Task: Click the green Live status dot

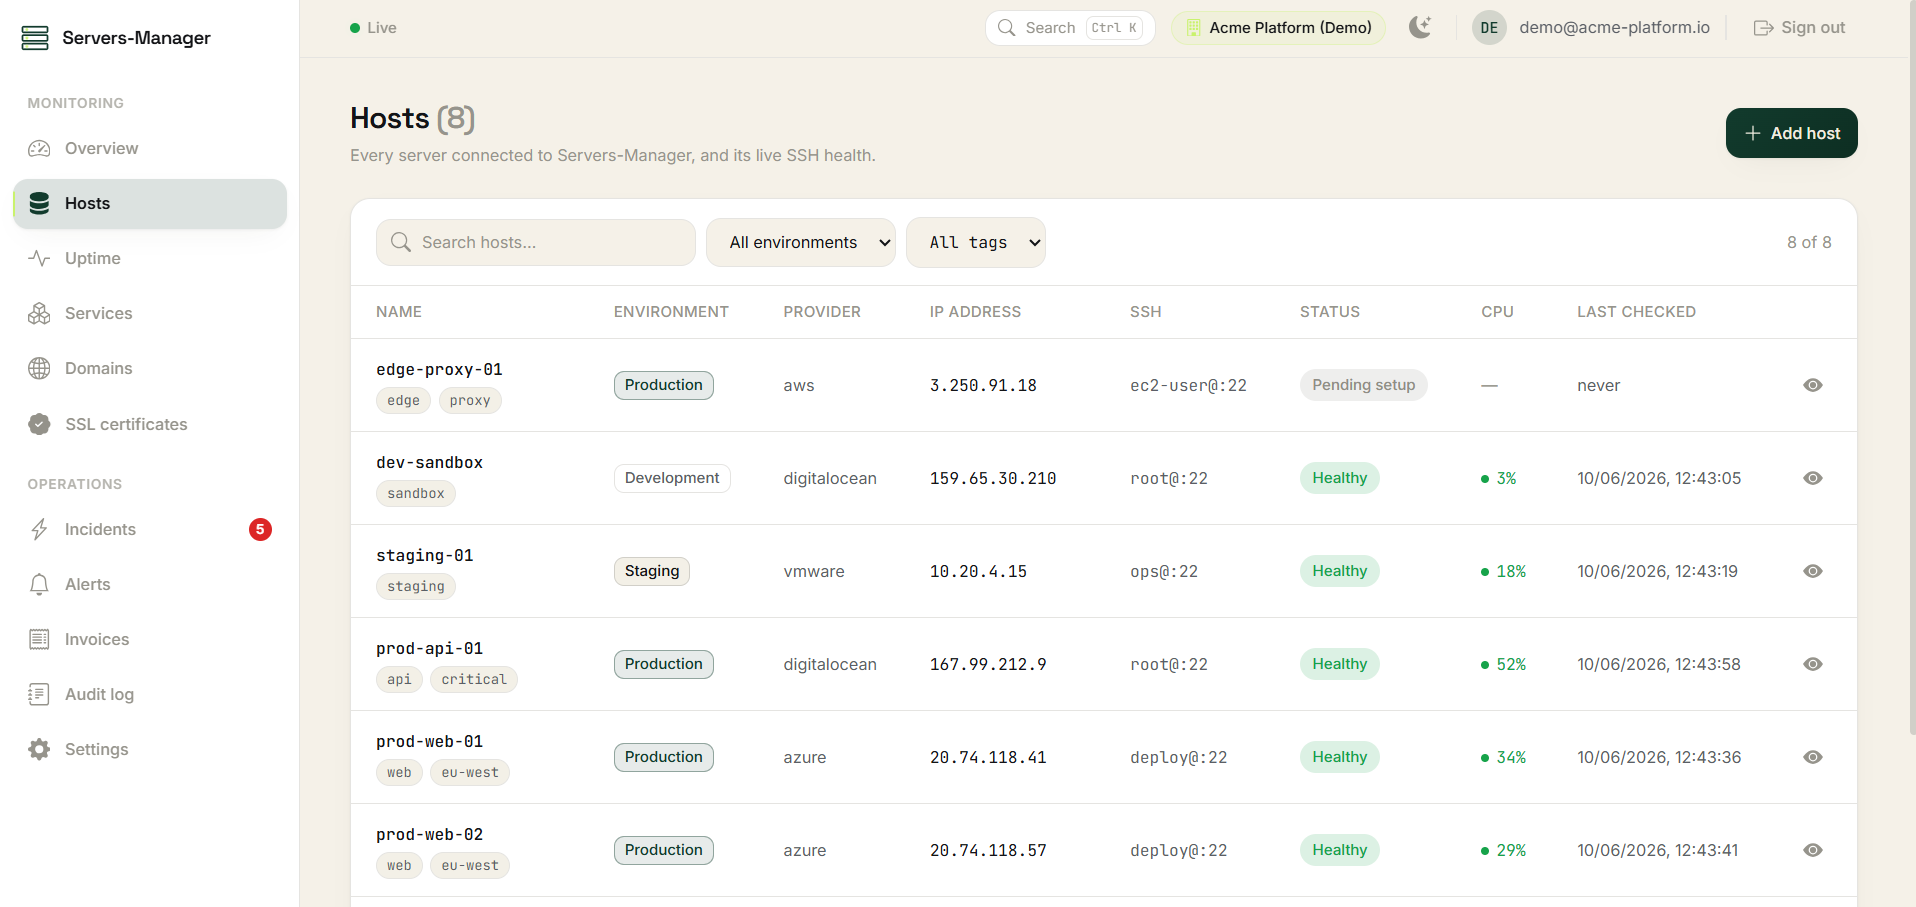Action: tap(355, 28)
